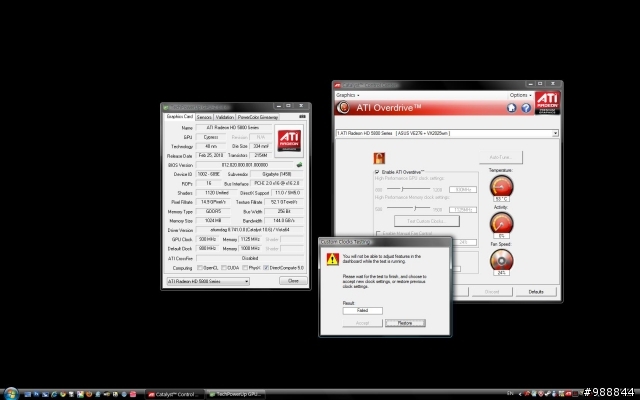Open the Graphics dropdown menu
Screen dimensions: 640x400
click(x=349, y=95)
